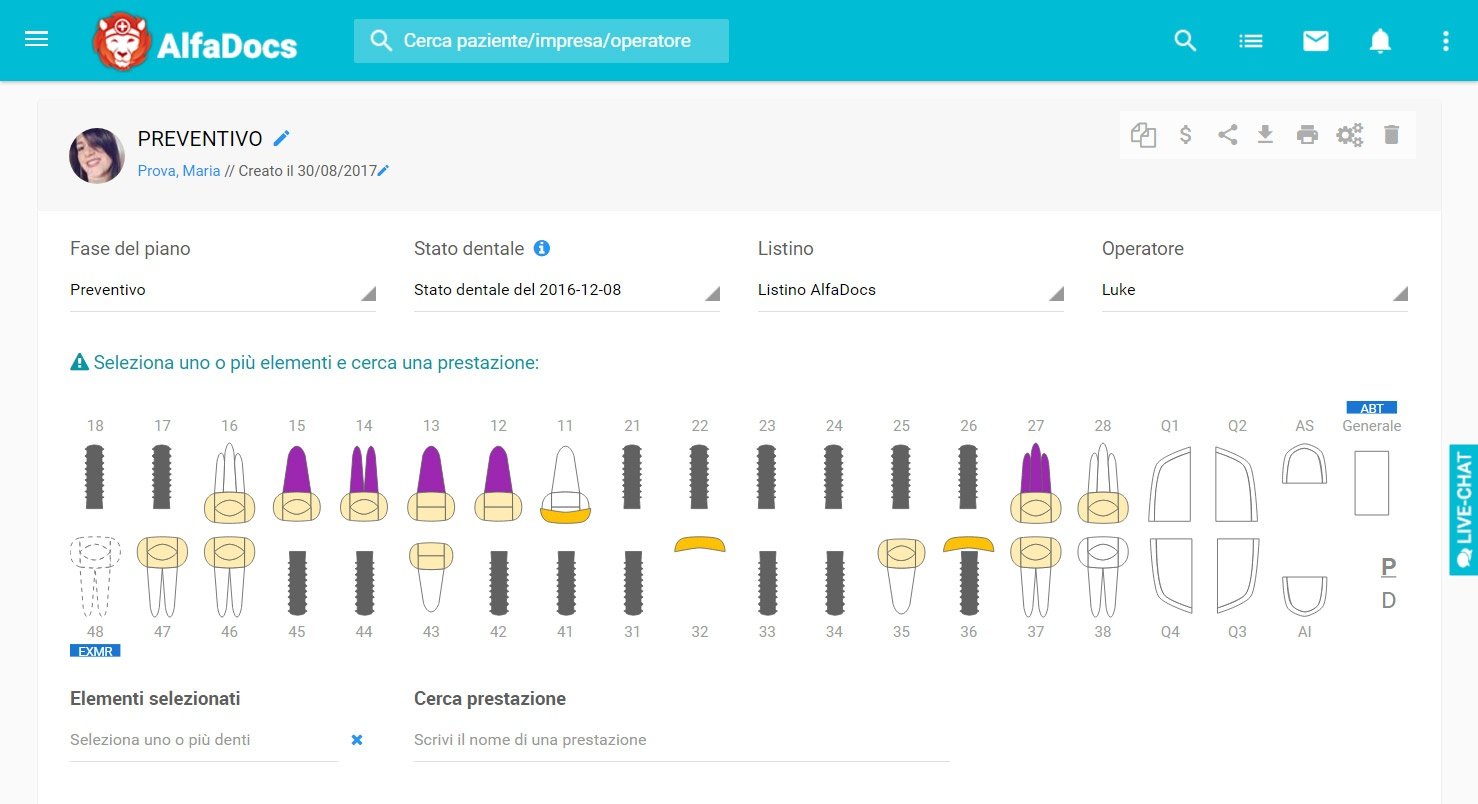Expand the Operatore dropdown
The image size is (1478, 804).
[1254, 291]
